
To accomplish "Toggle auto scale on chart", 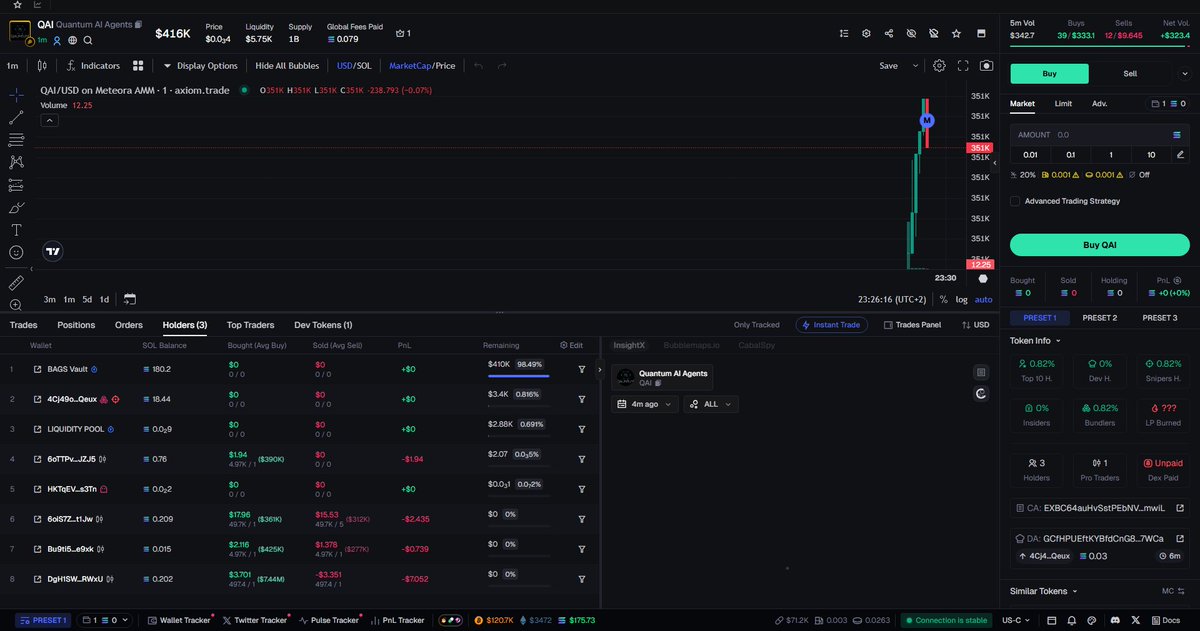I will click(x=984, y=299).
